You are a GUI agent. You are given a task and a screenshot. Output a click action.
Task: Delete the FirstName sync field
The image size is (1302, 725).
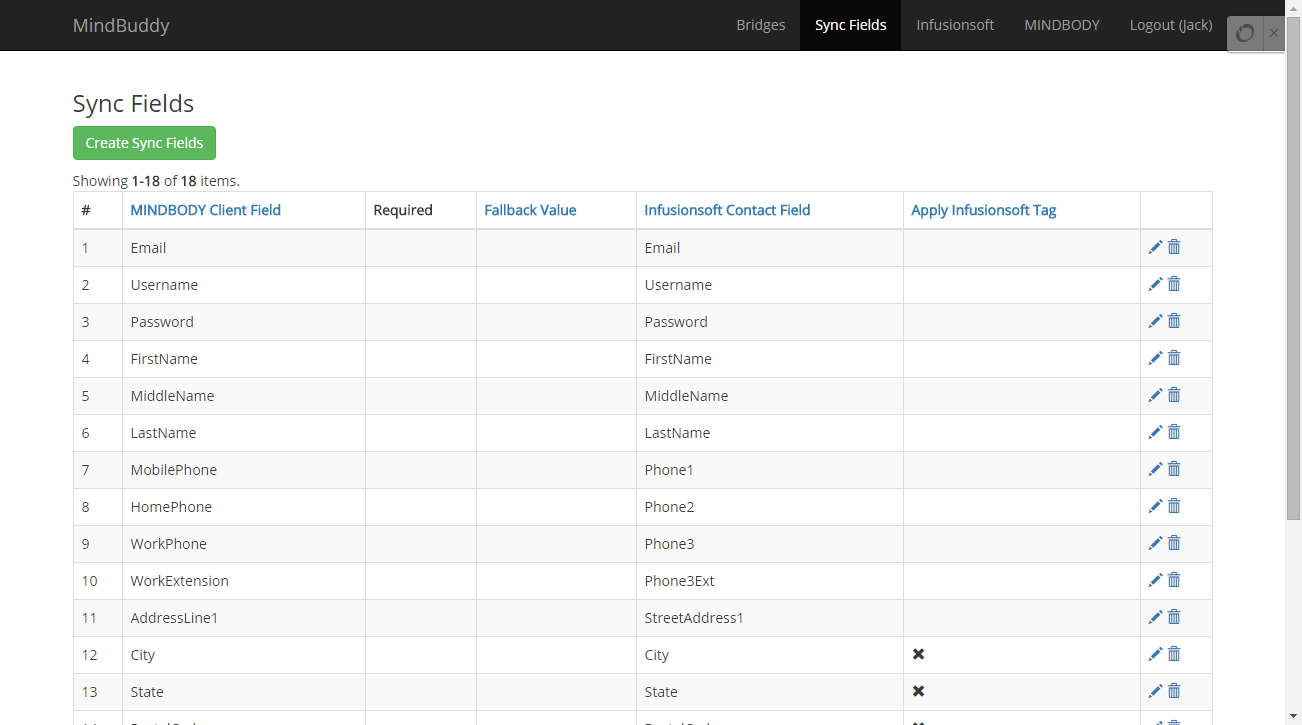pyautogui.click(x=1174, y=358)
